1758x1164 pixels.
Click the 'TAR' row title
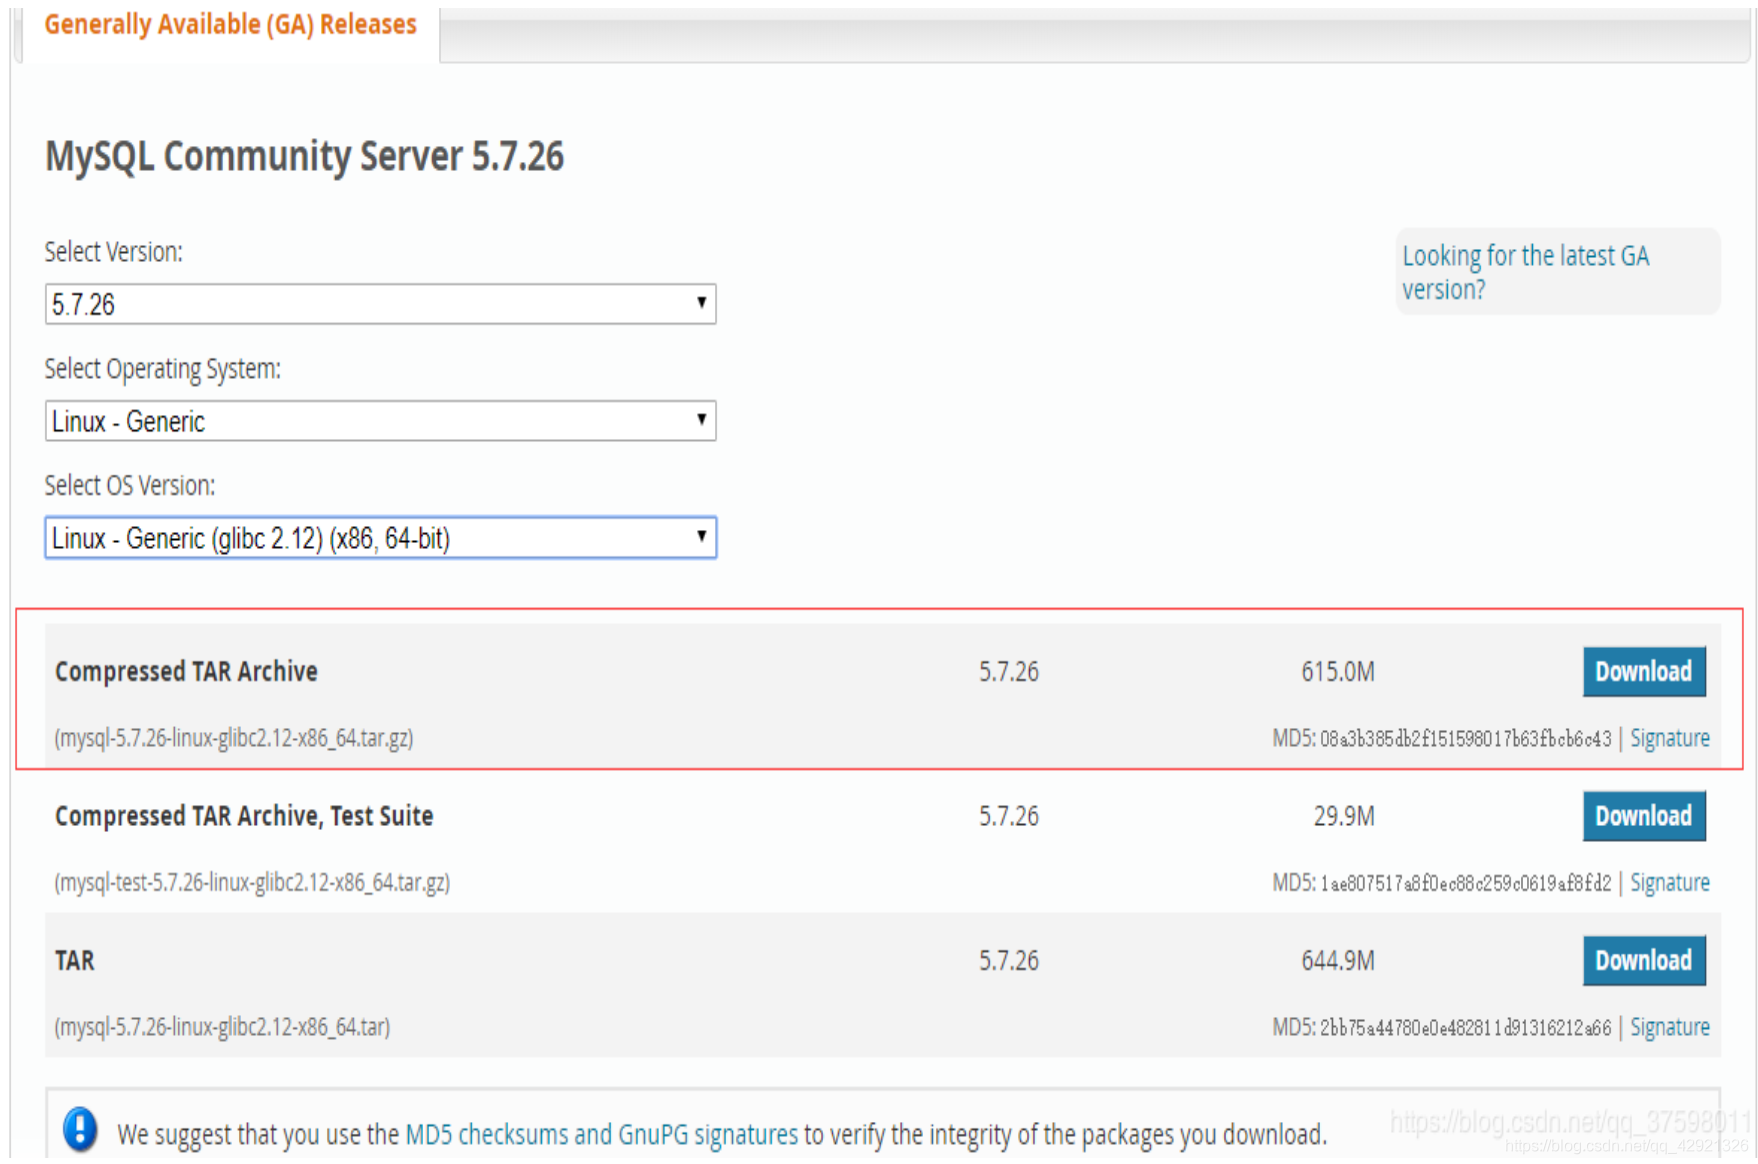click(x=75, y=961)
